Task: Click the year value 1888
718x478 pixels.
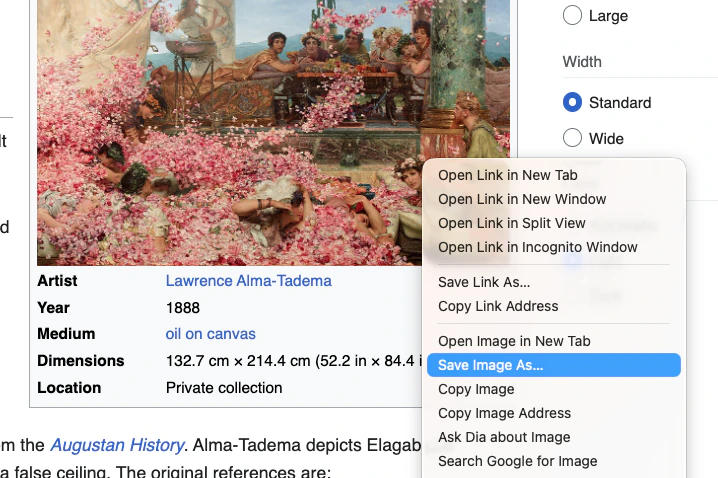Action: point(183,308)
